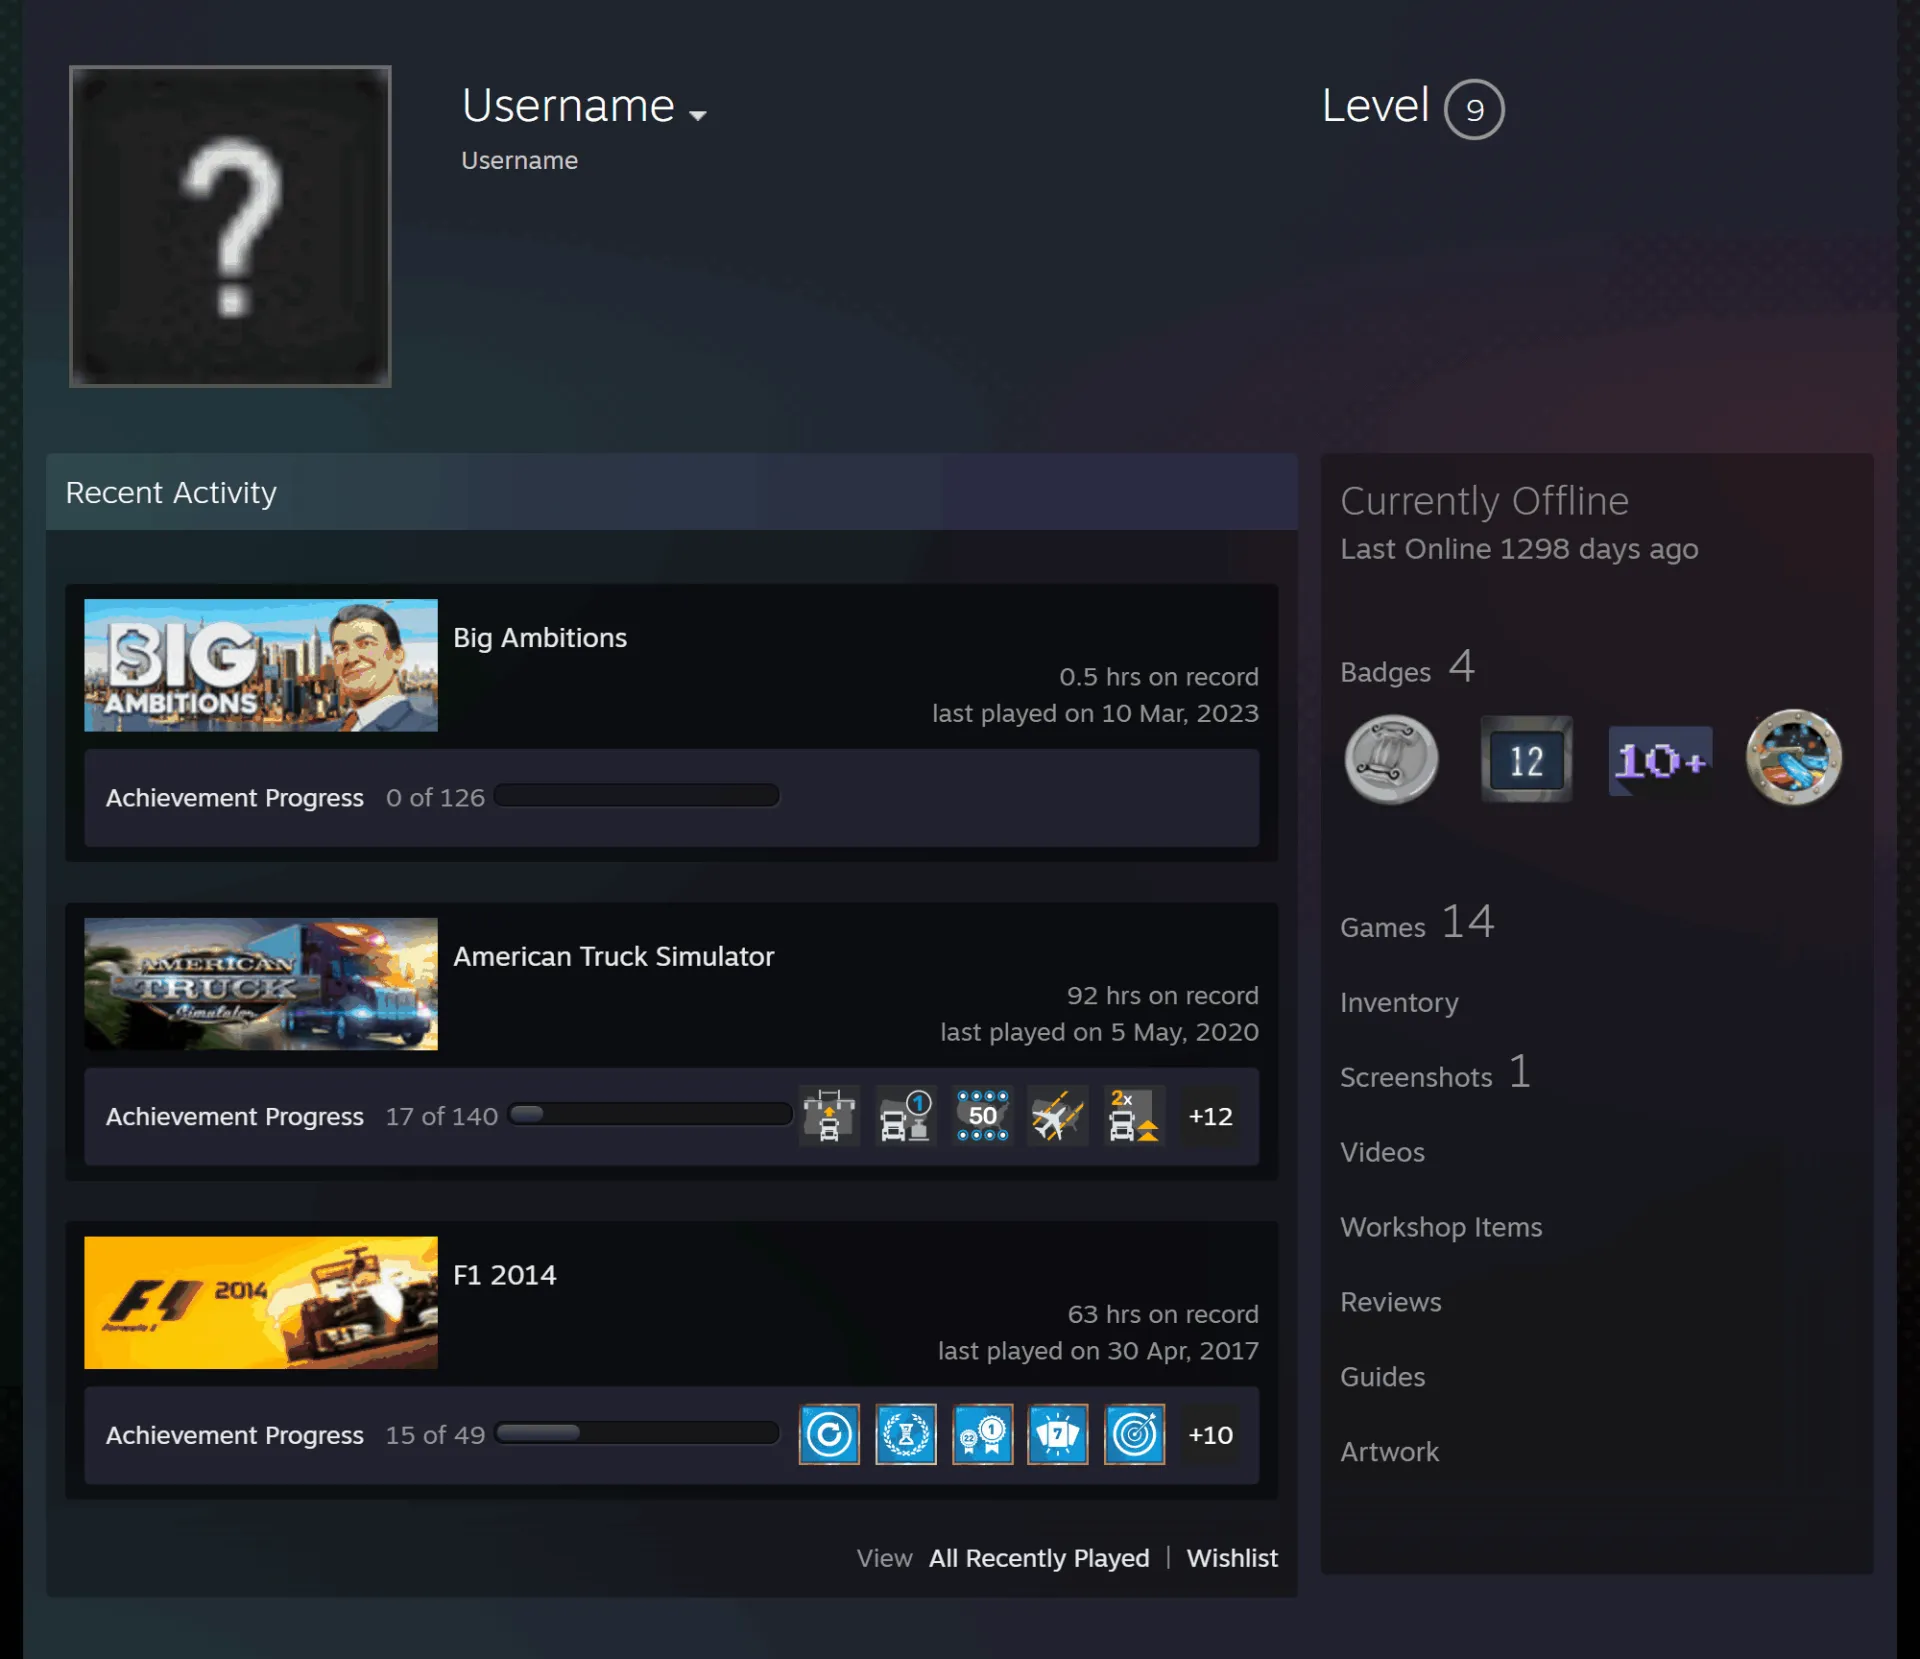This screenshot has width=1920, height=1659.
Task: Click F1 2014 achievement progress bar
Action: pos(637,1433)
